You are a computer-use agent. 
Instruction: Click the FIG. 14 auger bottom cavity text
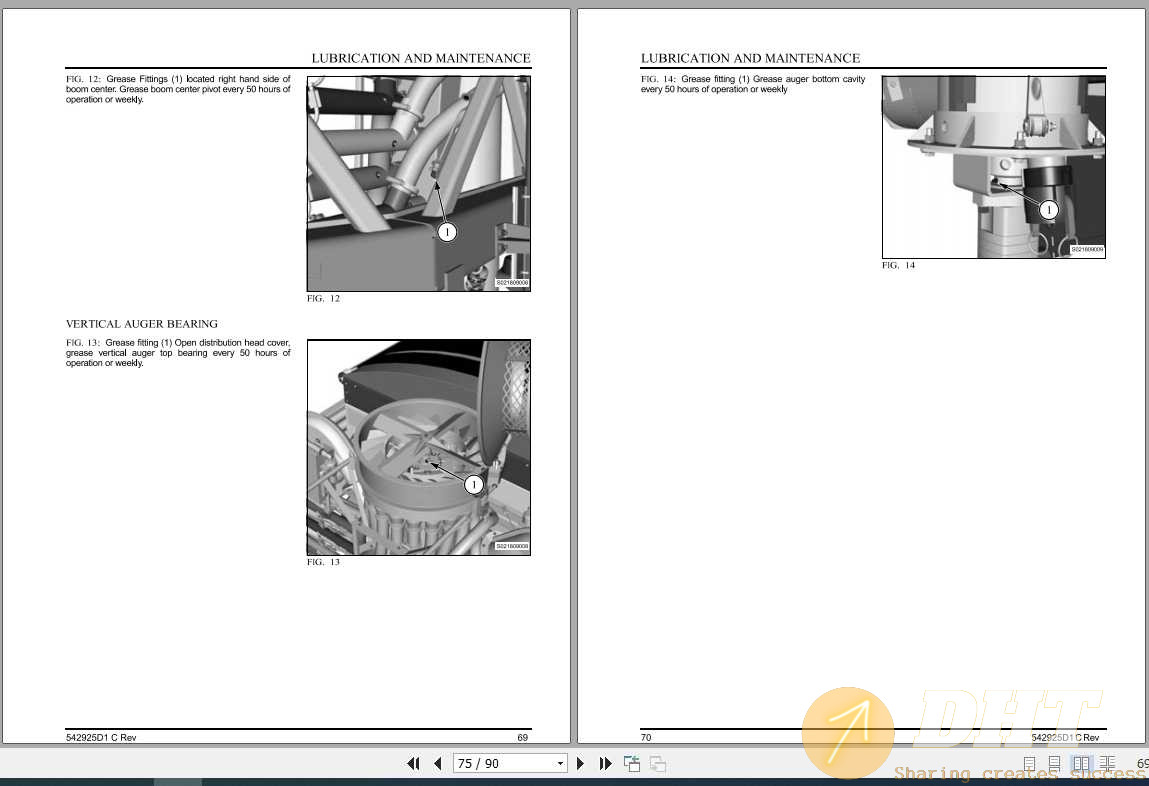tap(753, 84)
